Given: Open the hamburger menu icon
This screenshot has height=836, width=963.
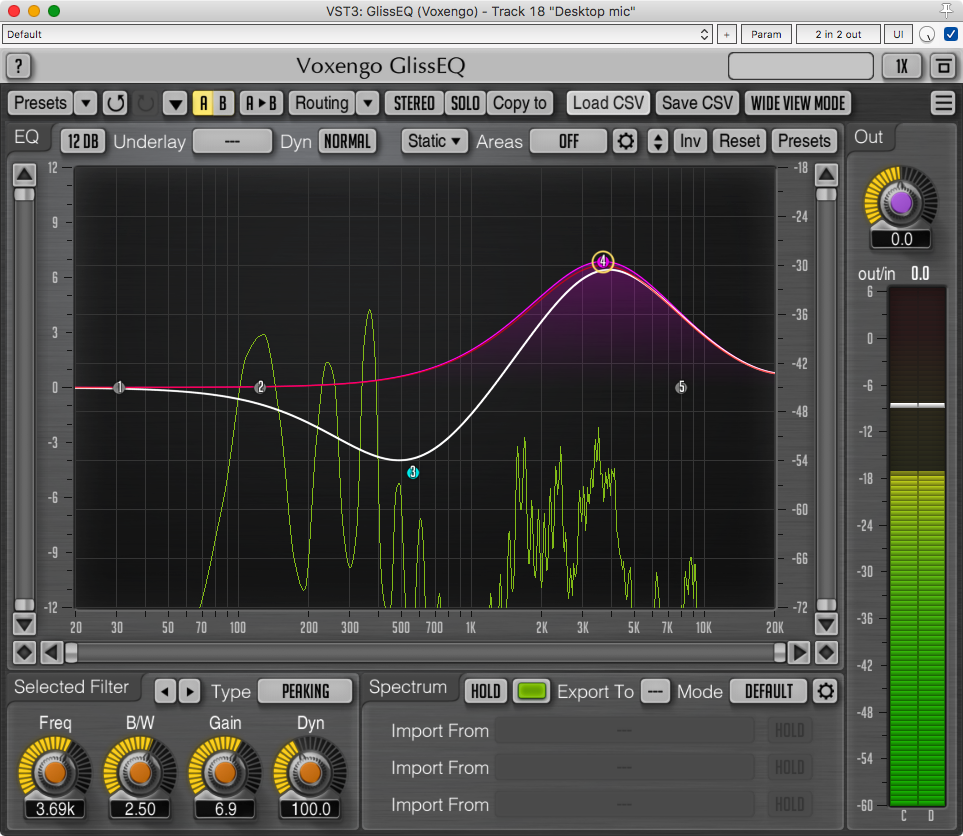Looking at the screenshot, I should [943, 103].
